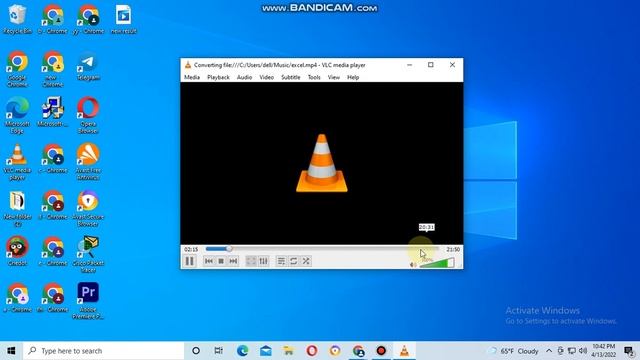Open the Media menu

pos(192,77)
